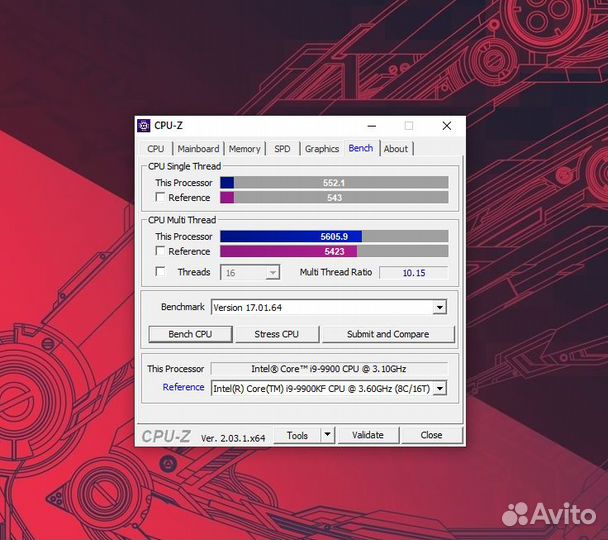Image resolution: width=608 pixels, height=540 pixels.
Task: Tick the Threads checkbox
Action: click(160, 271)
